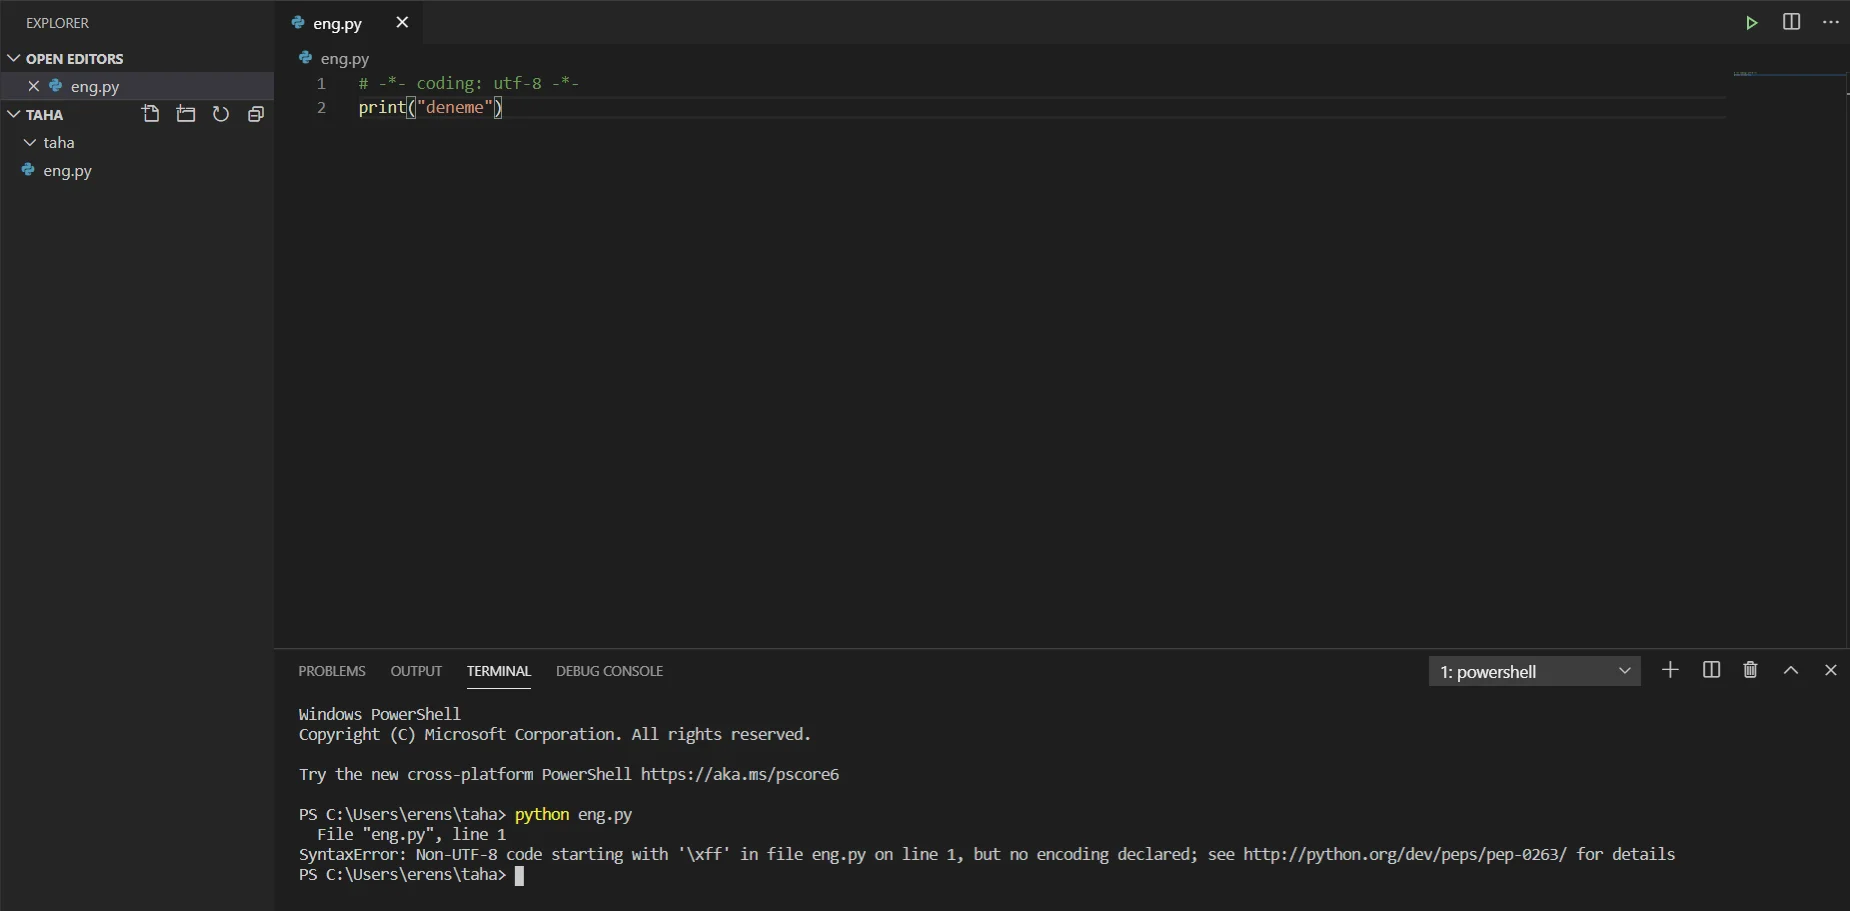Switch to the DEBUG CONSOLE tab
The image size is (1850, 911).
[x=609, y=671]
